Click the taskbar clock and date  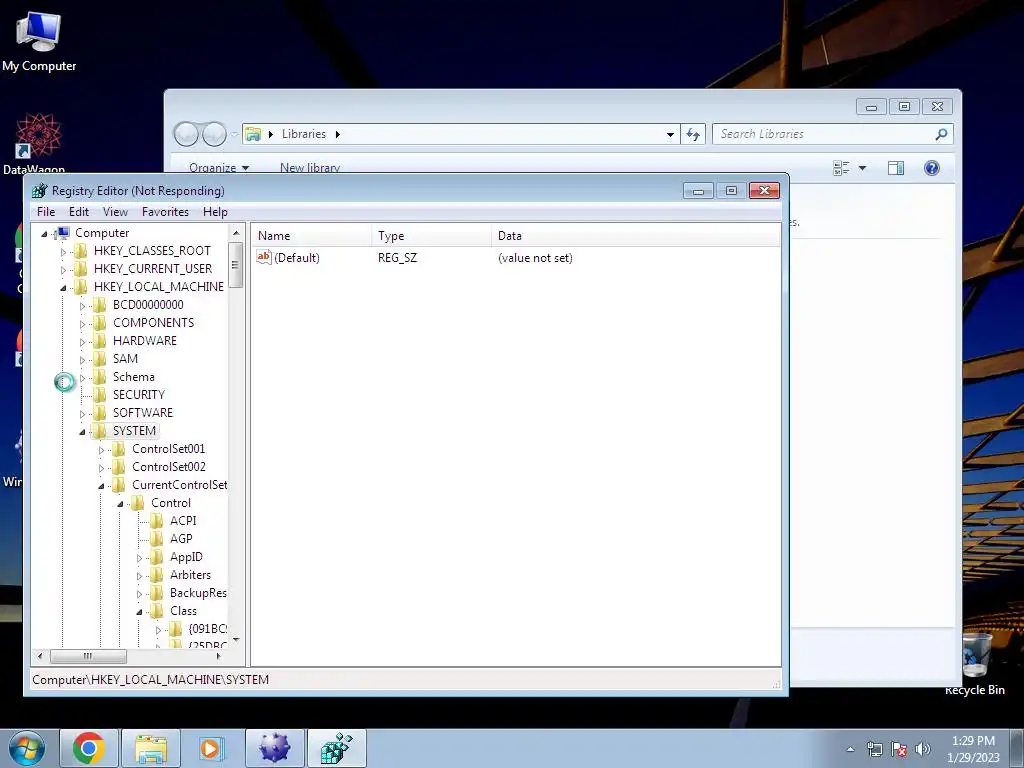click(x=973, y=749)
